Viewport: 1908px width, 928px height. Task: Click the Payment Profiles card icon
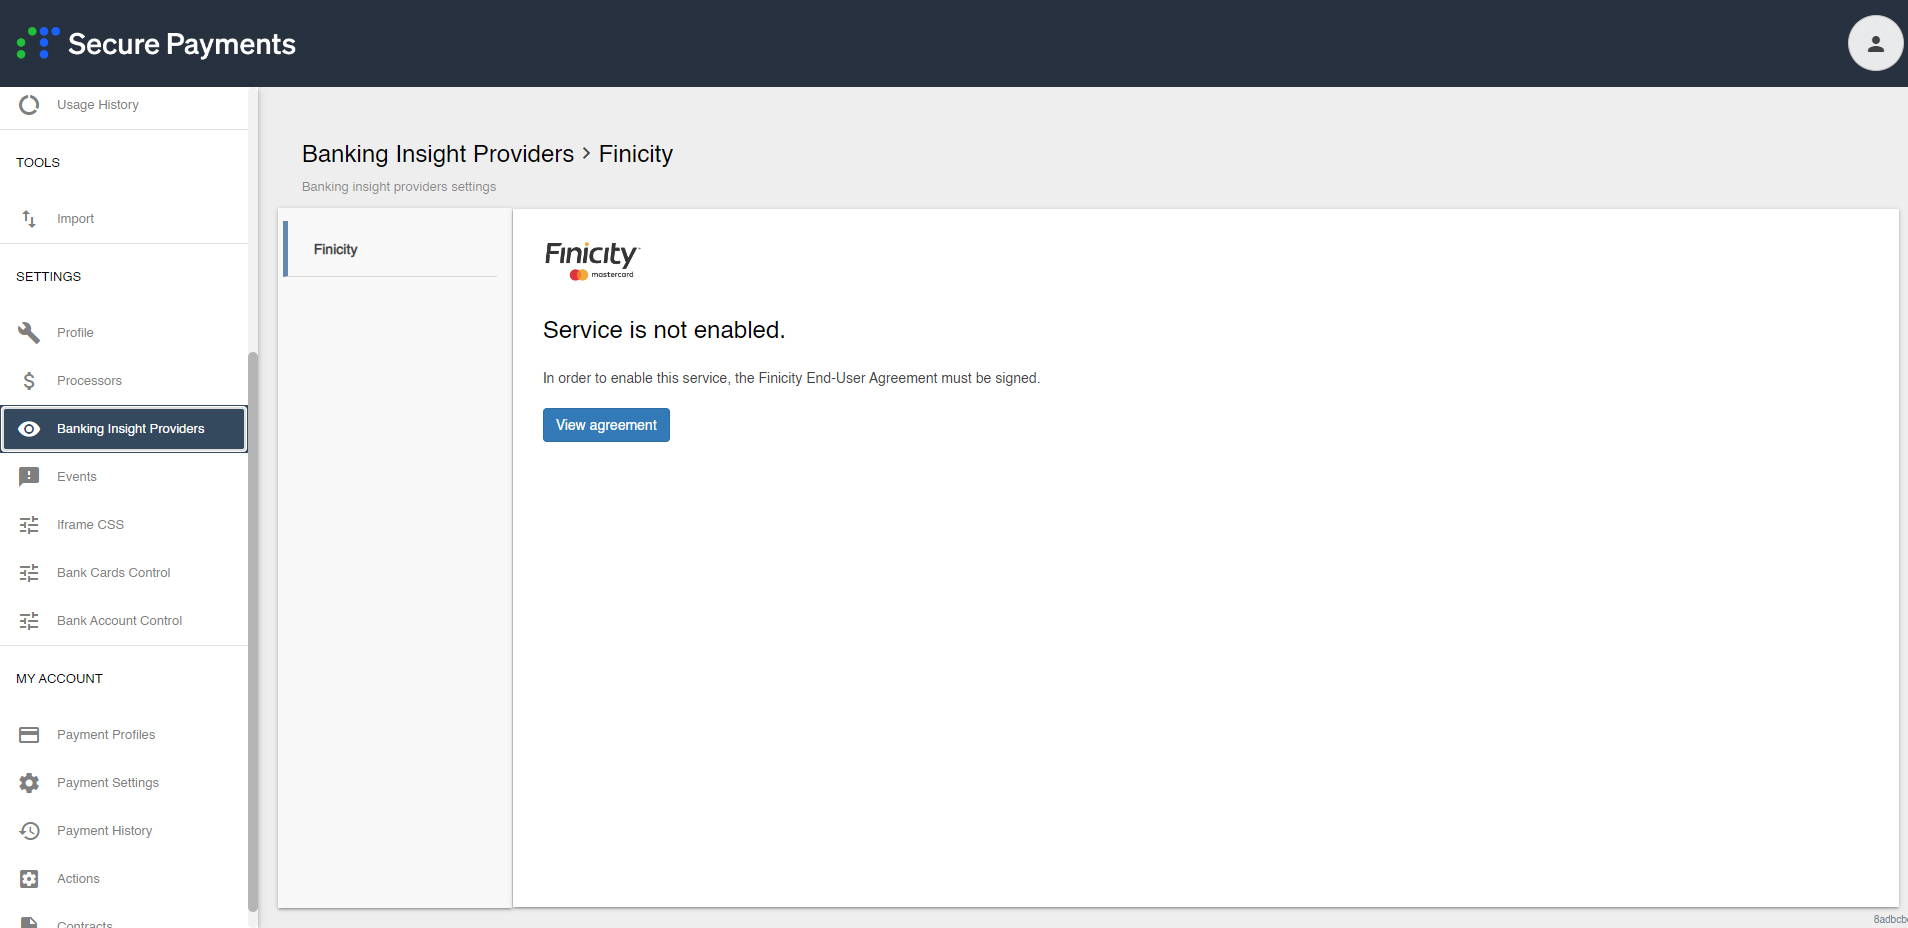pyautogui.click(x=29, y=735)
